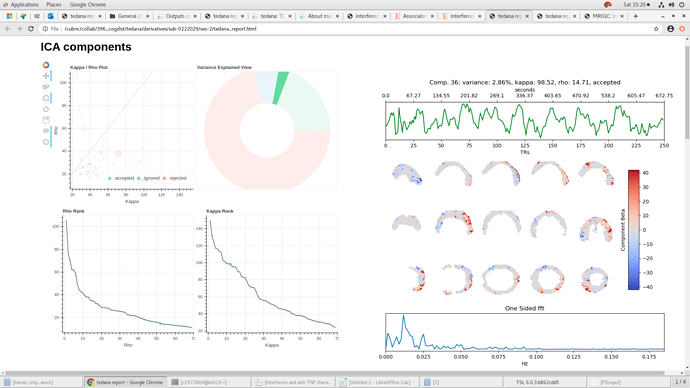Open the Bokeh logo link in plot toolbar

(x=46, y=65)
